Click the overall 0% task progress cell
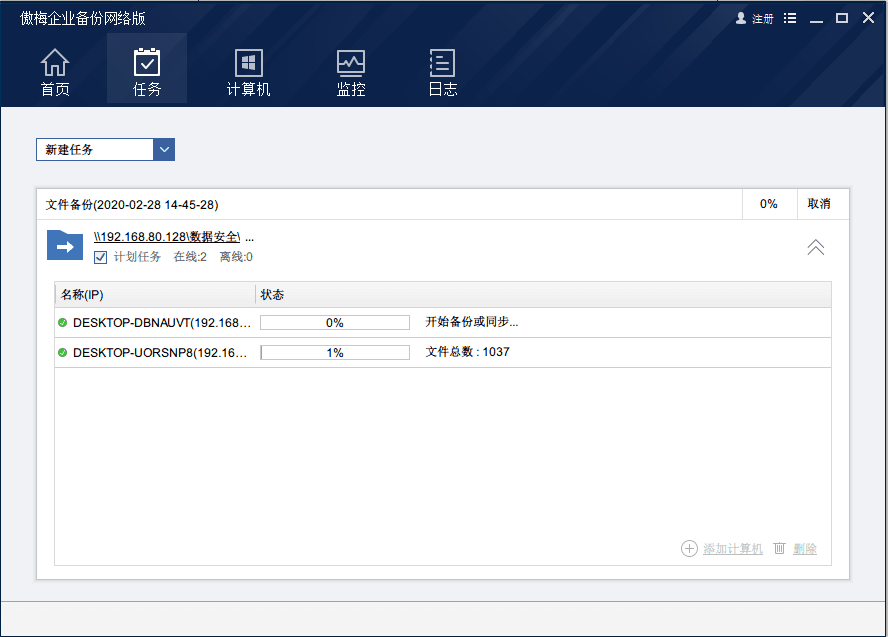888x637 pixels. [769, 204]
